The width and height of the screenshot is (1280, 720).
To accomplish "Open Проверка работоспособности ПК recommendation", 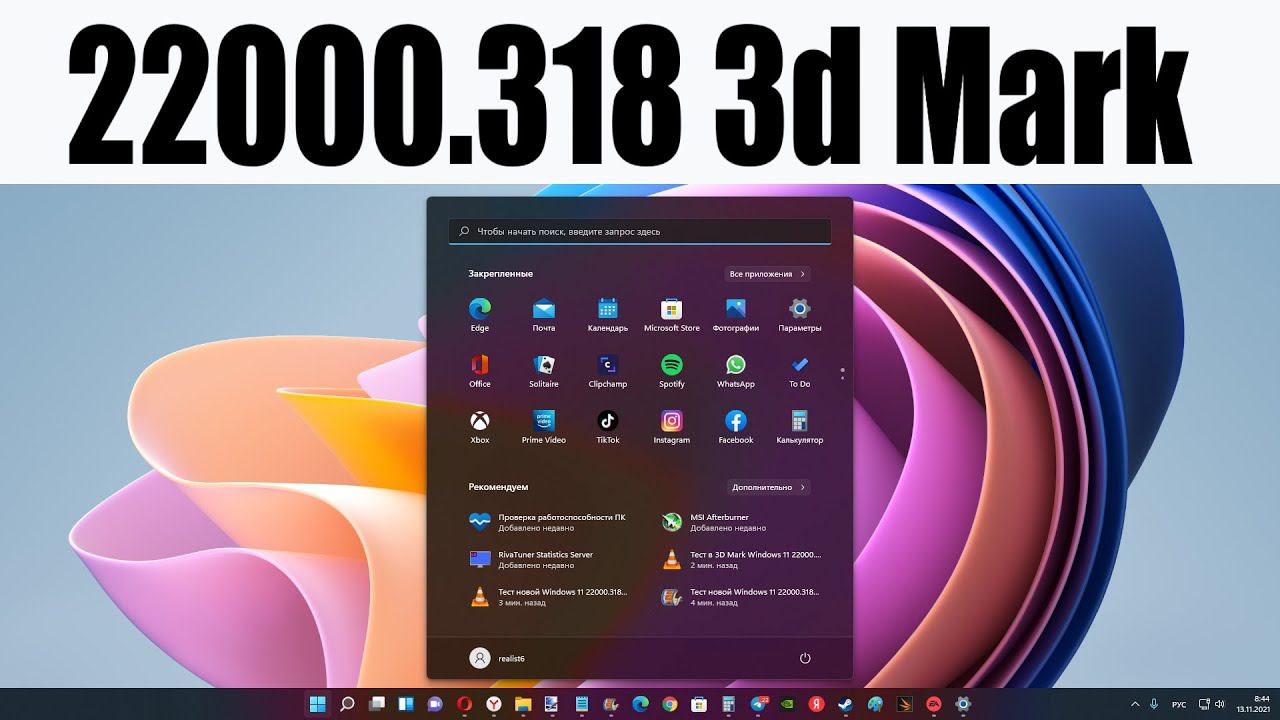I will point(550,522).
